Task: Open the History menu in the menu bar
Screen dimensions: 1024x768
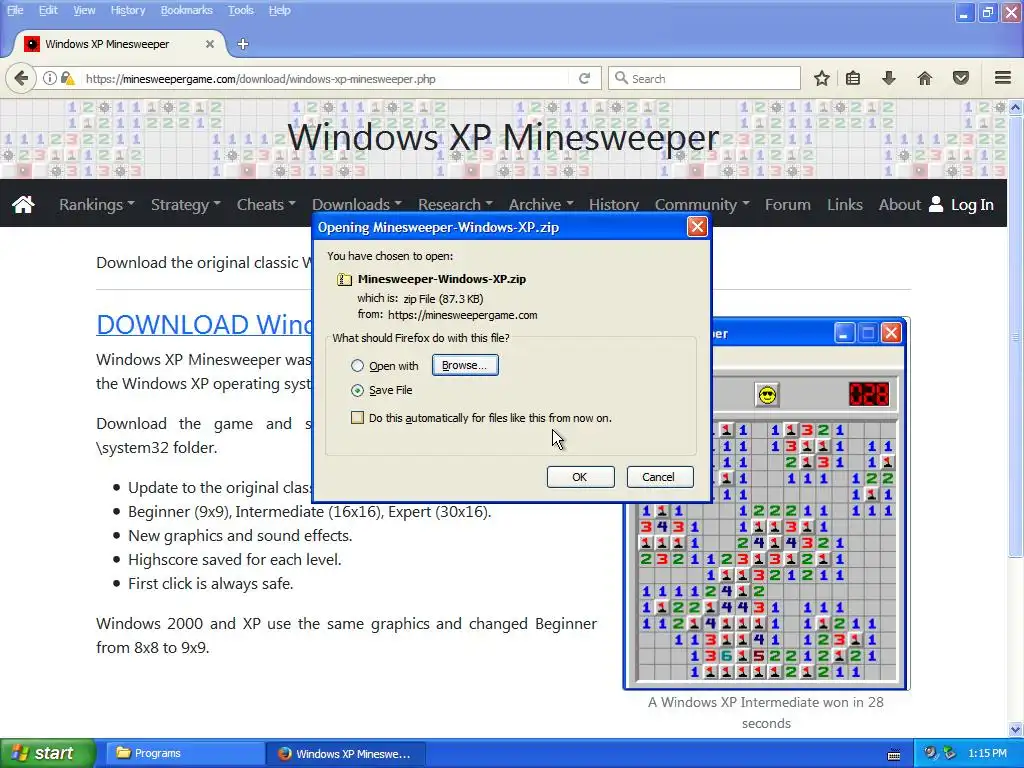Action: tap(127, 10)
